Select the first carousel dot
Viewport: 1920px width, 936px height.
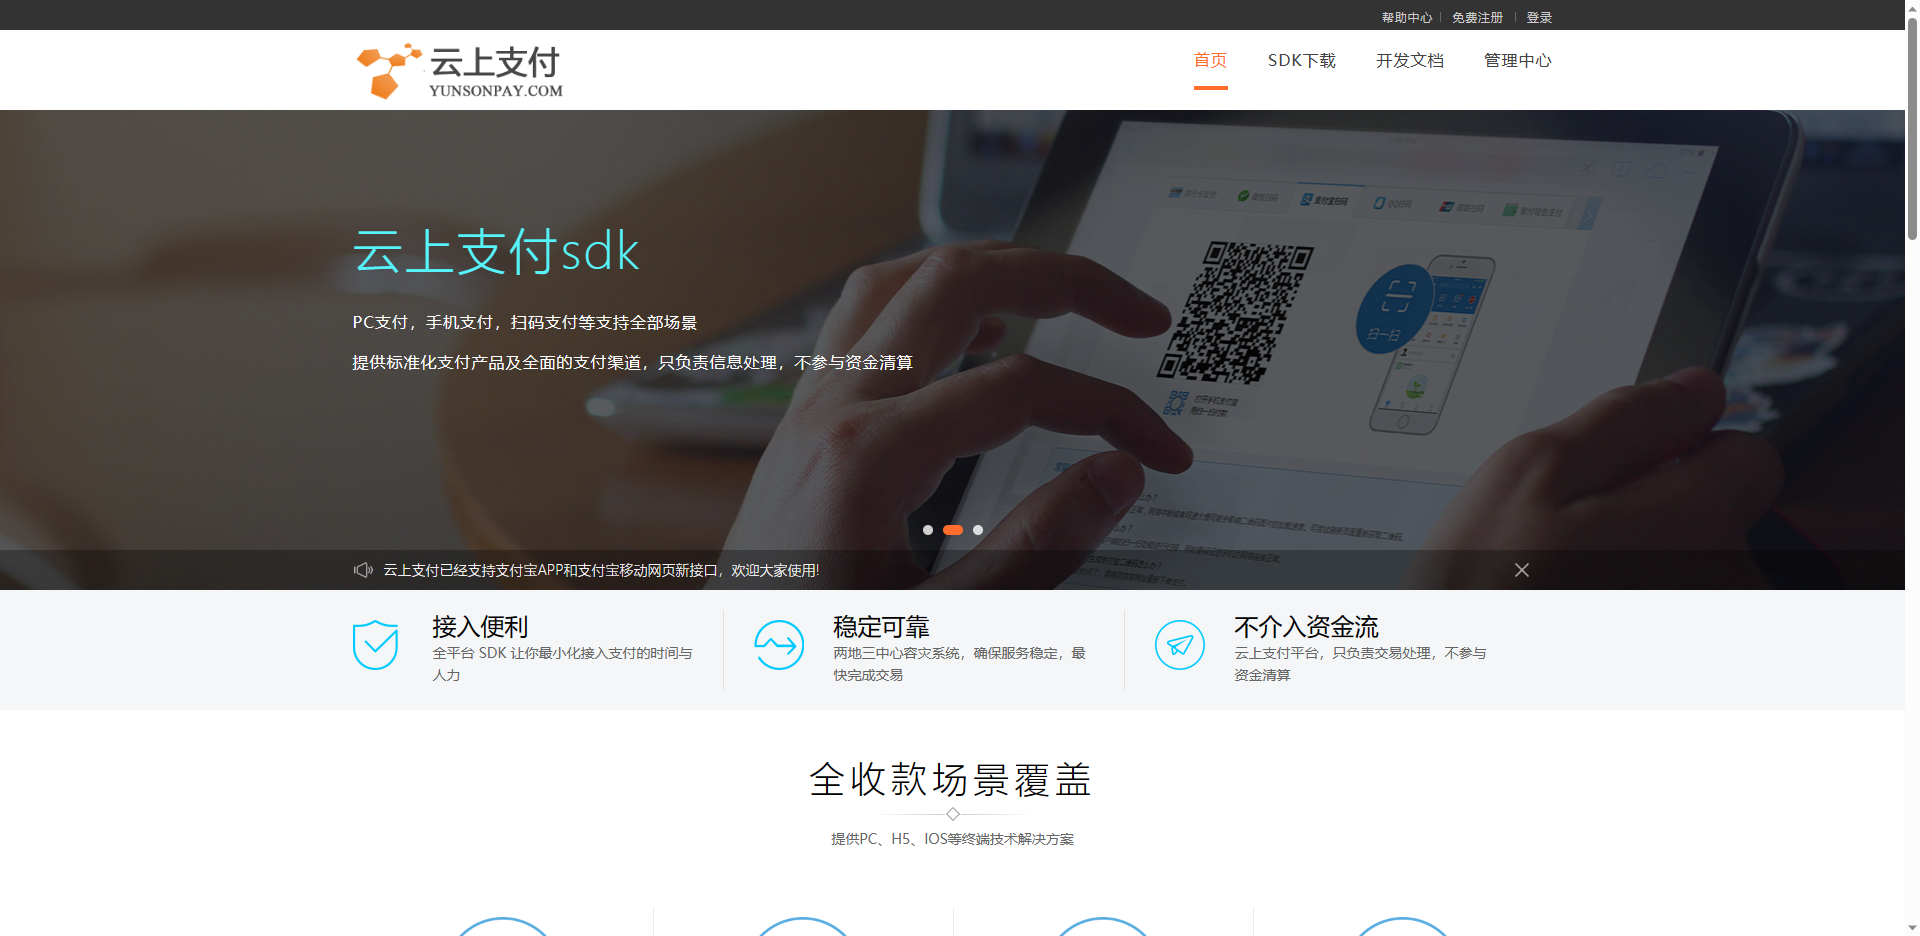928,530
